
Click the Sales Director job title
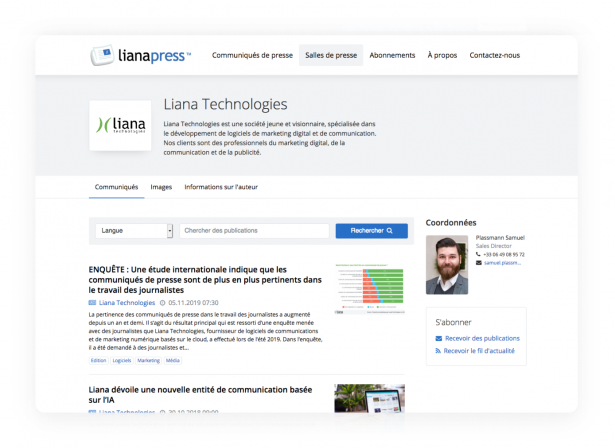(494, 246)
